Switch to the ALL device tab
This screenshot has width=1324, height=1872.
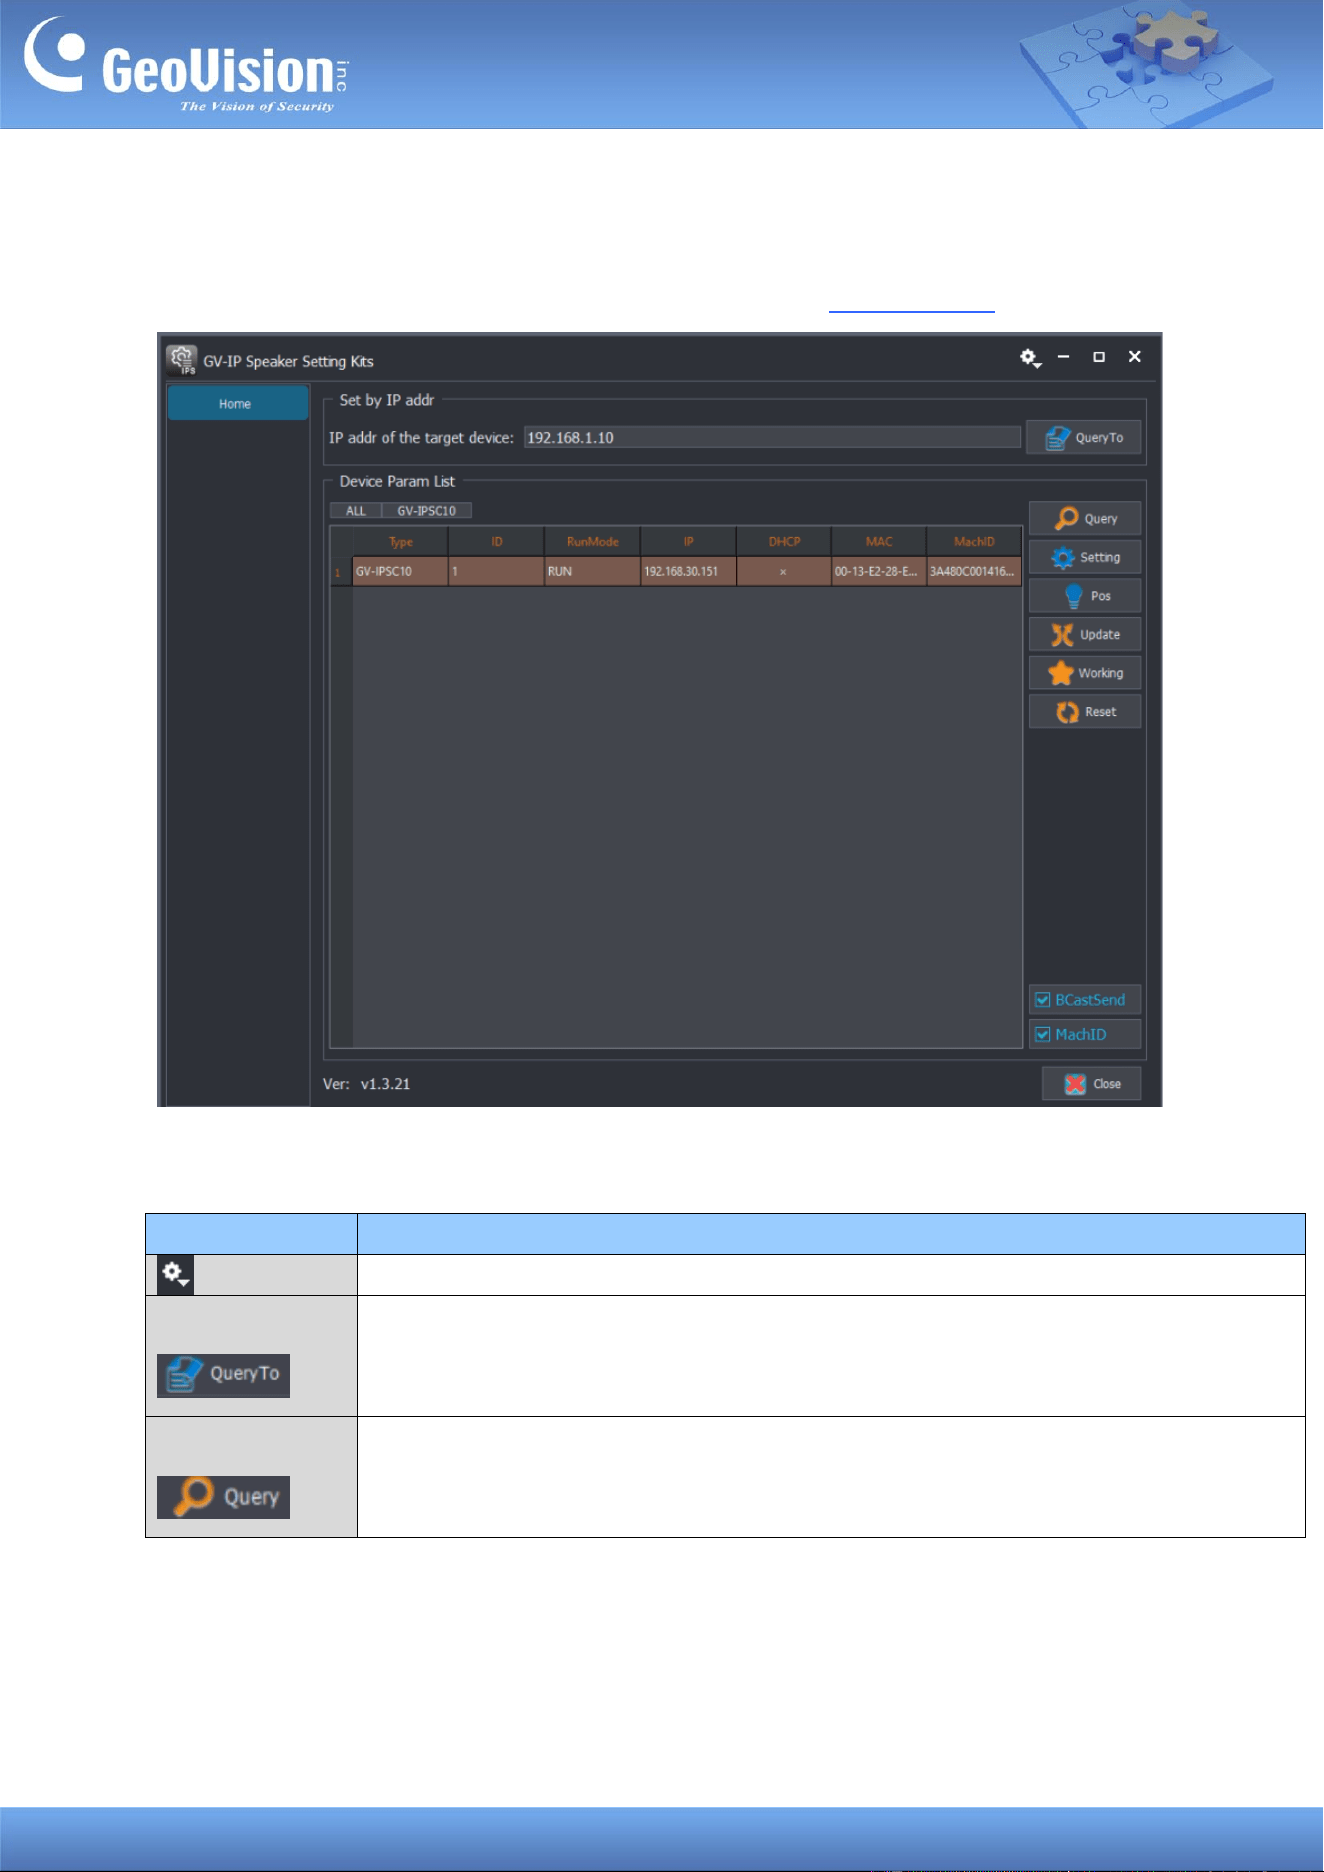pos(356,511)
